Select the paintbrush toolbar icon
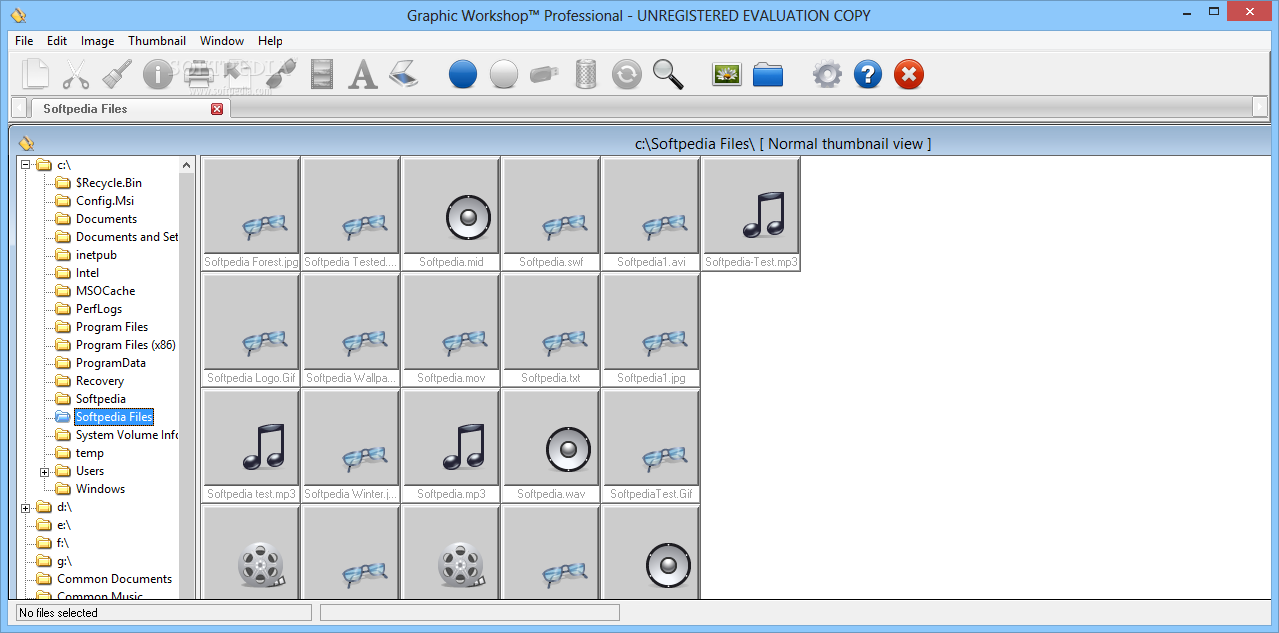Image resolution: width=1279 pixels, height=633 pixels. tap(117, 74)
